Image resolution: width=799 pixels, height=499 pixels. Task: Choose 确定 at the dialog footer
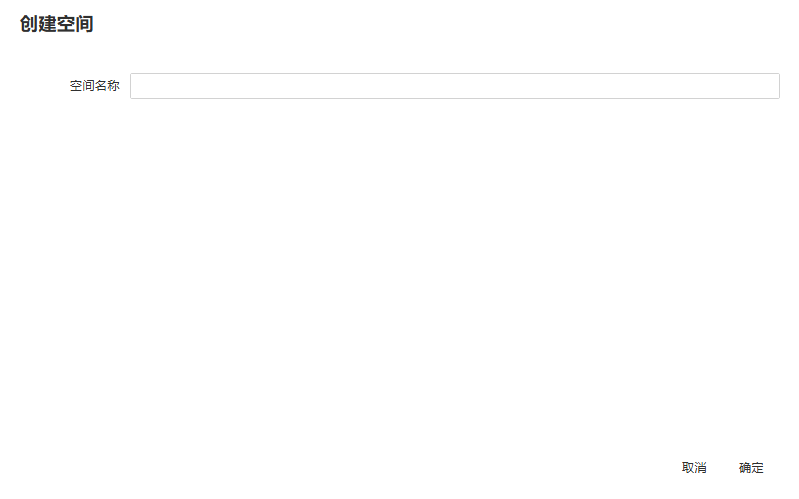(x=751, y=467)
